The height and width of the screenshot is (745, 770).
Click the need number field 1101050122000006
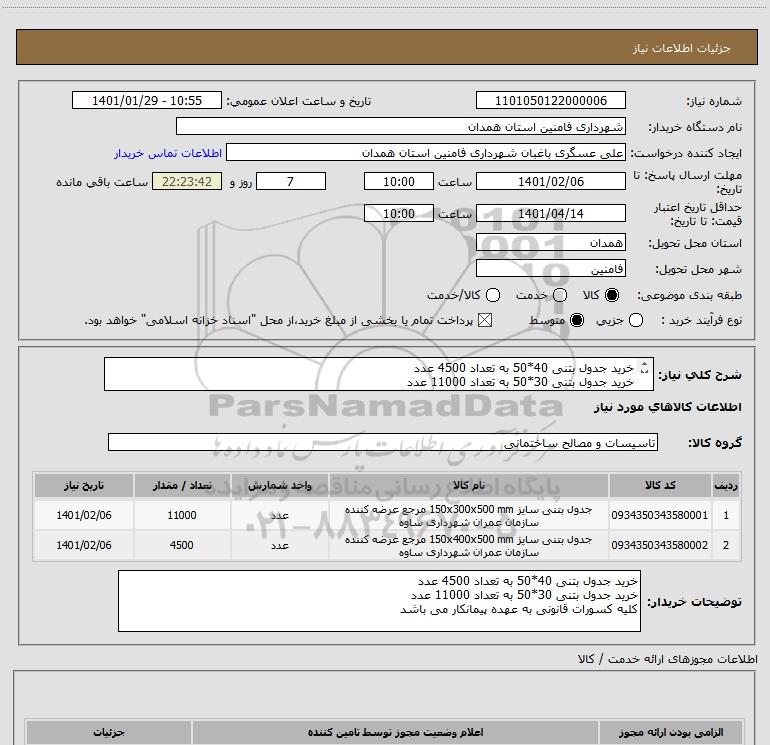550,100
